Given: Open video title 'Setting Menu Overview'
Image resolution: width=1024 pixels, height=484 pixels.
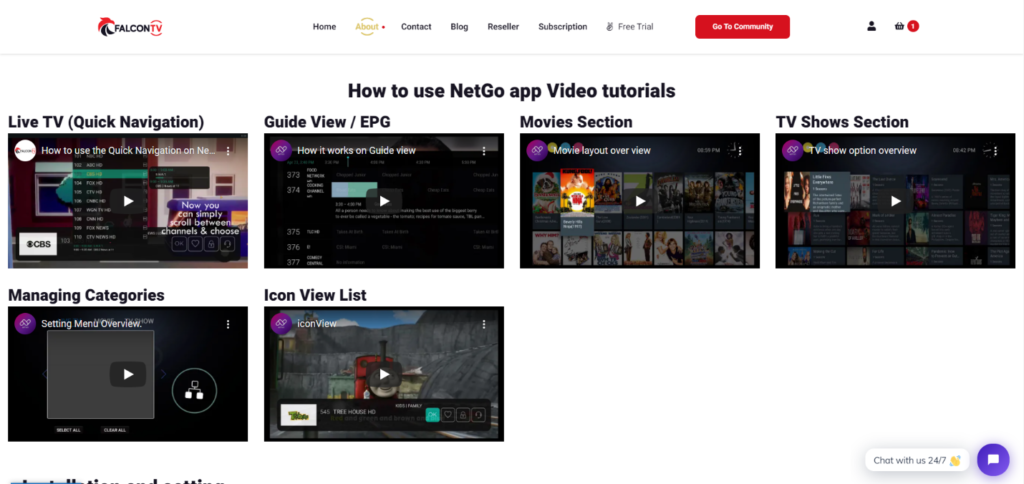Looking at the screenshot, I should pos(91,323).
